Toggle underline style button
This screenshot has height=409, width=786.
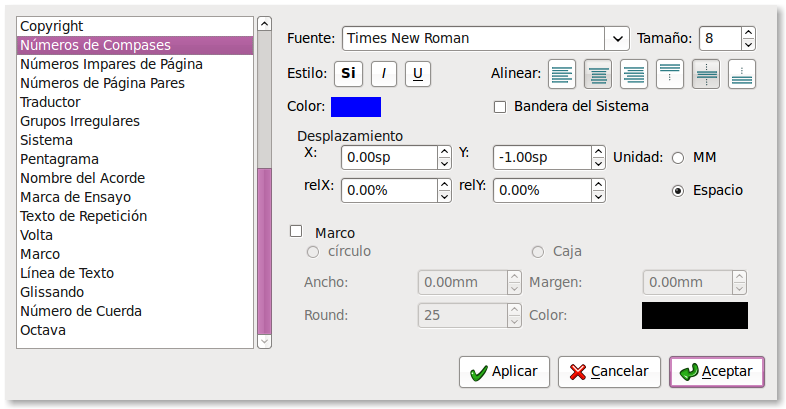[x=418, y=74]
